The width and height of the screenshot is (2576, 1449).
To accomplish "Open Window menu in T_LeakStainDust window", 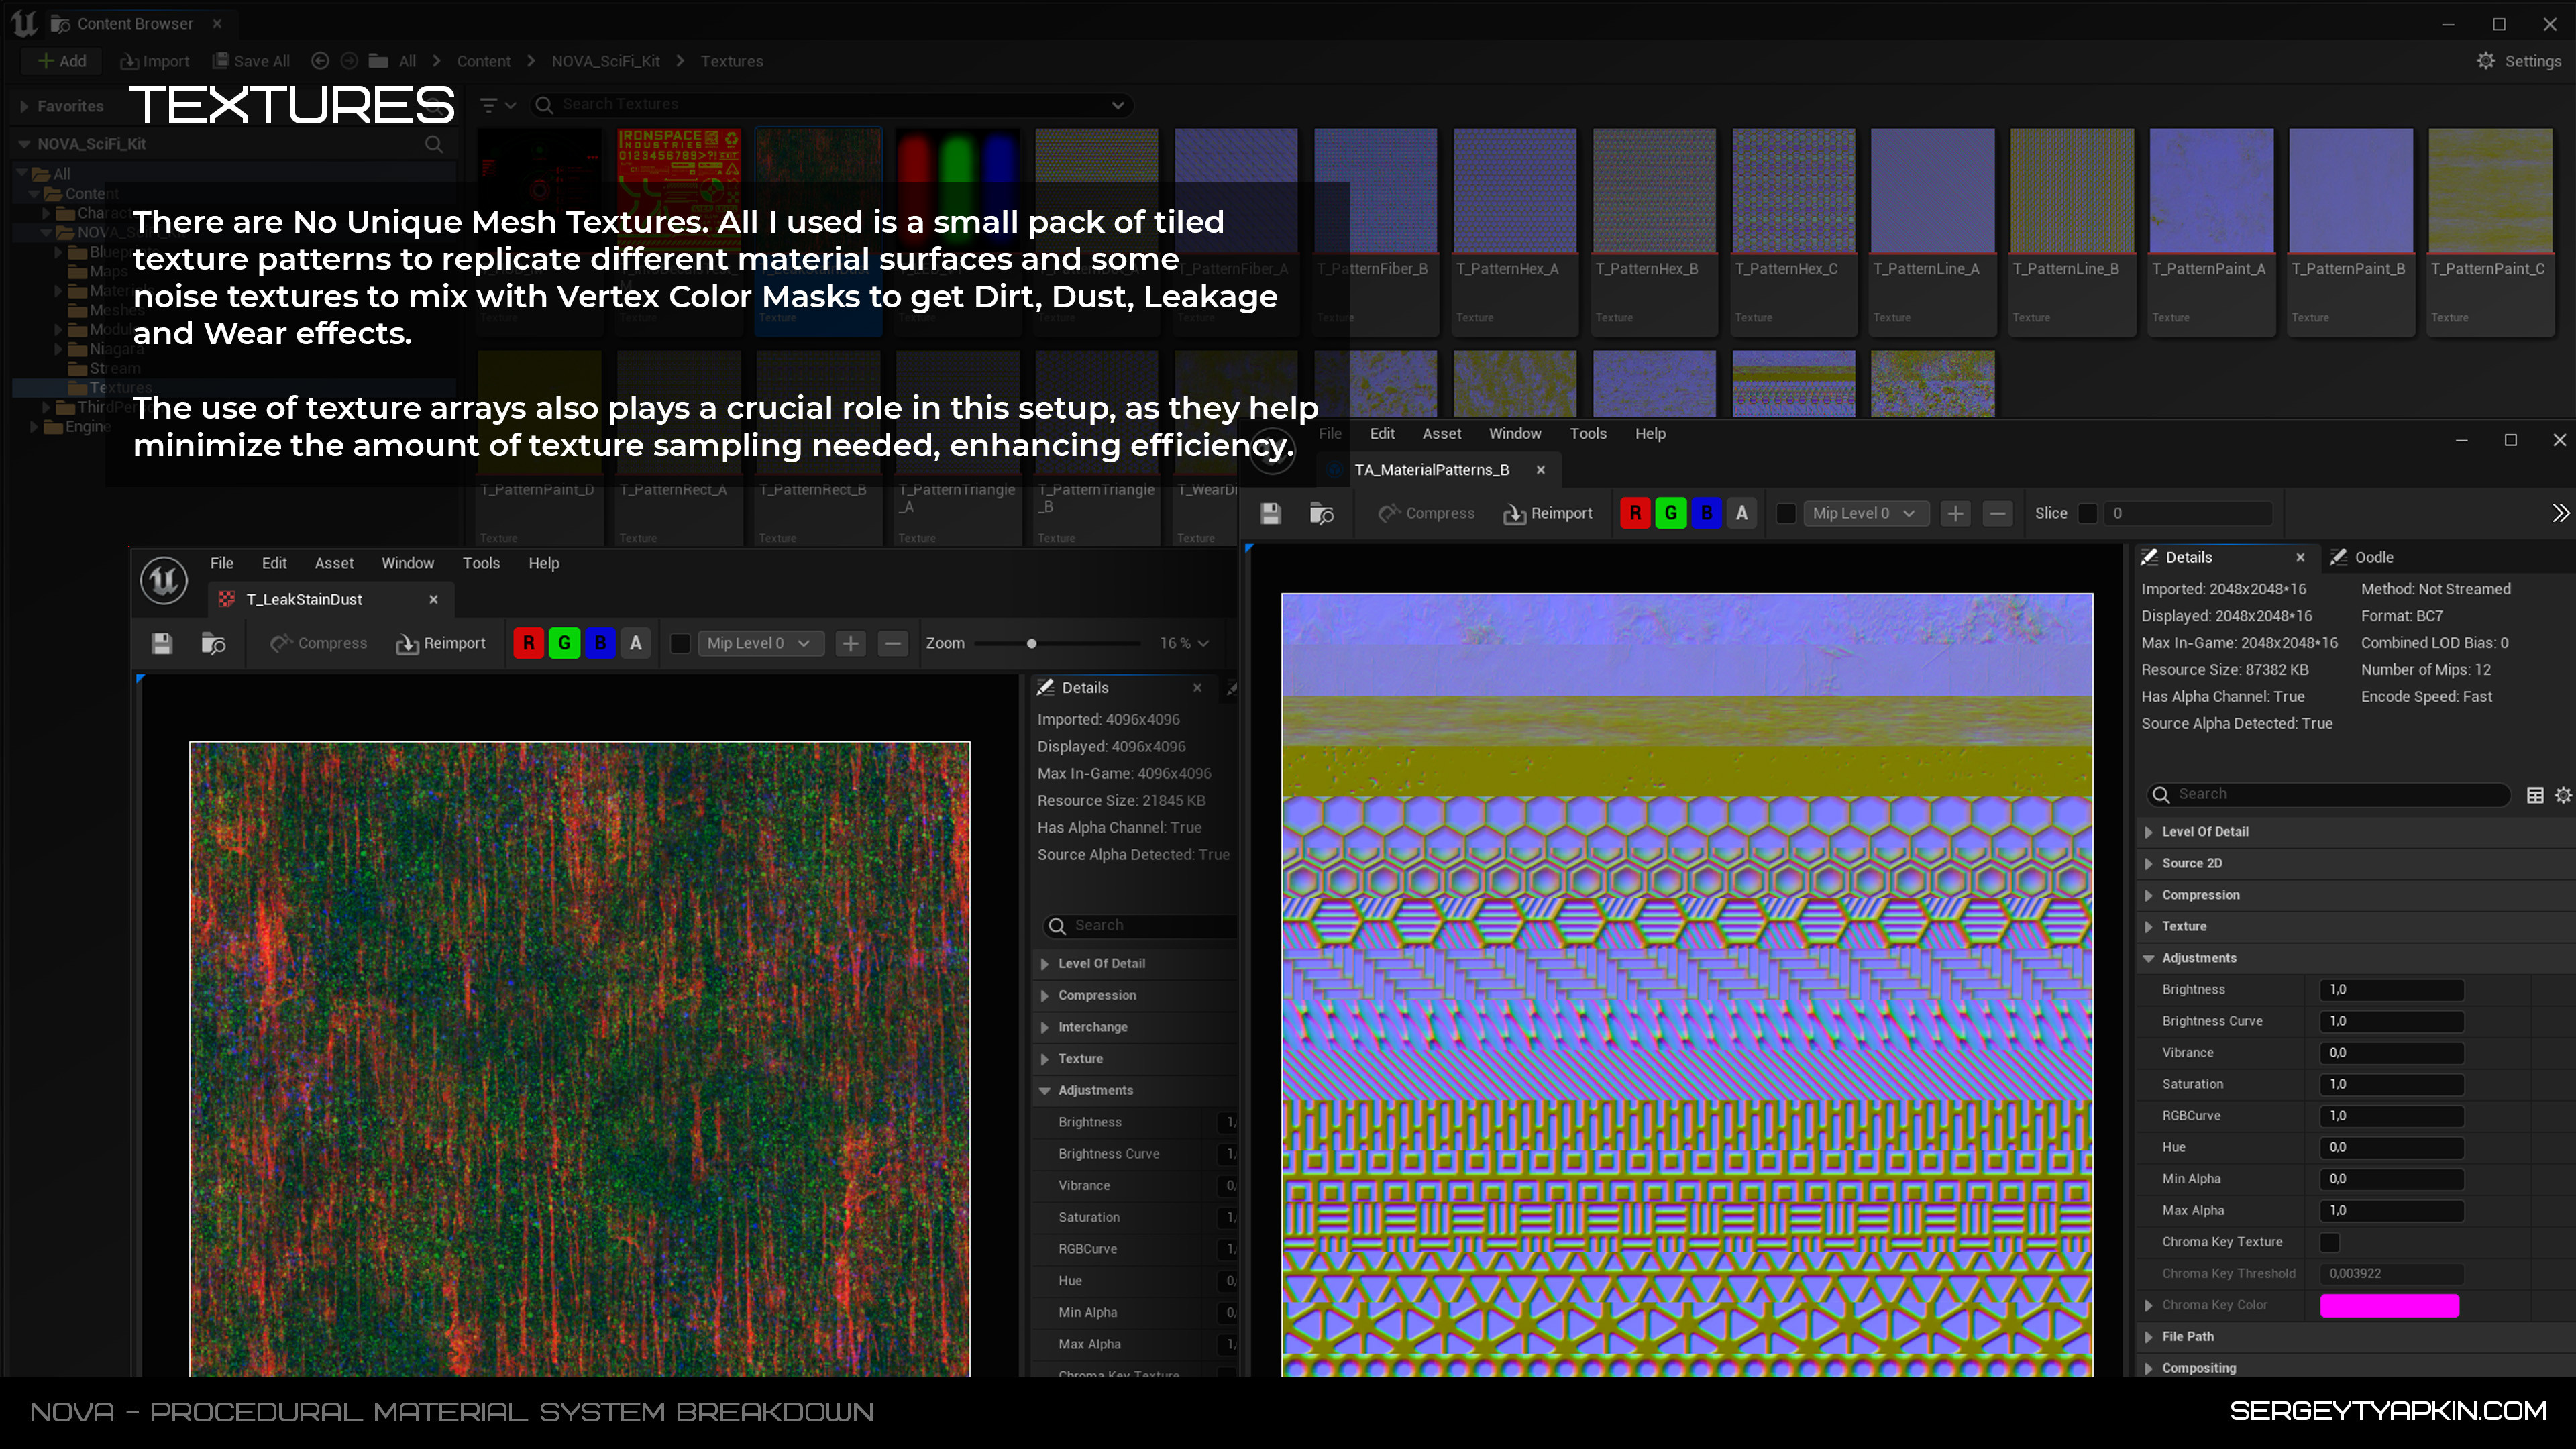I will click(x=407, y=563).
